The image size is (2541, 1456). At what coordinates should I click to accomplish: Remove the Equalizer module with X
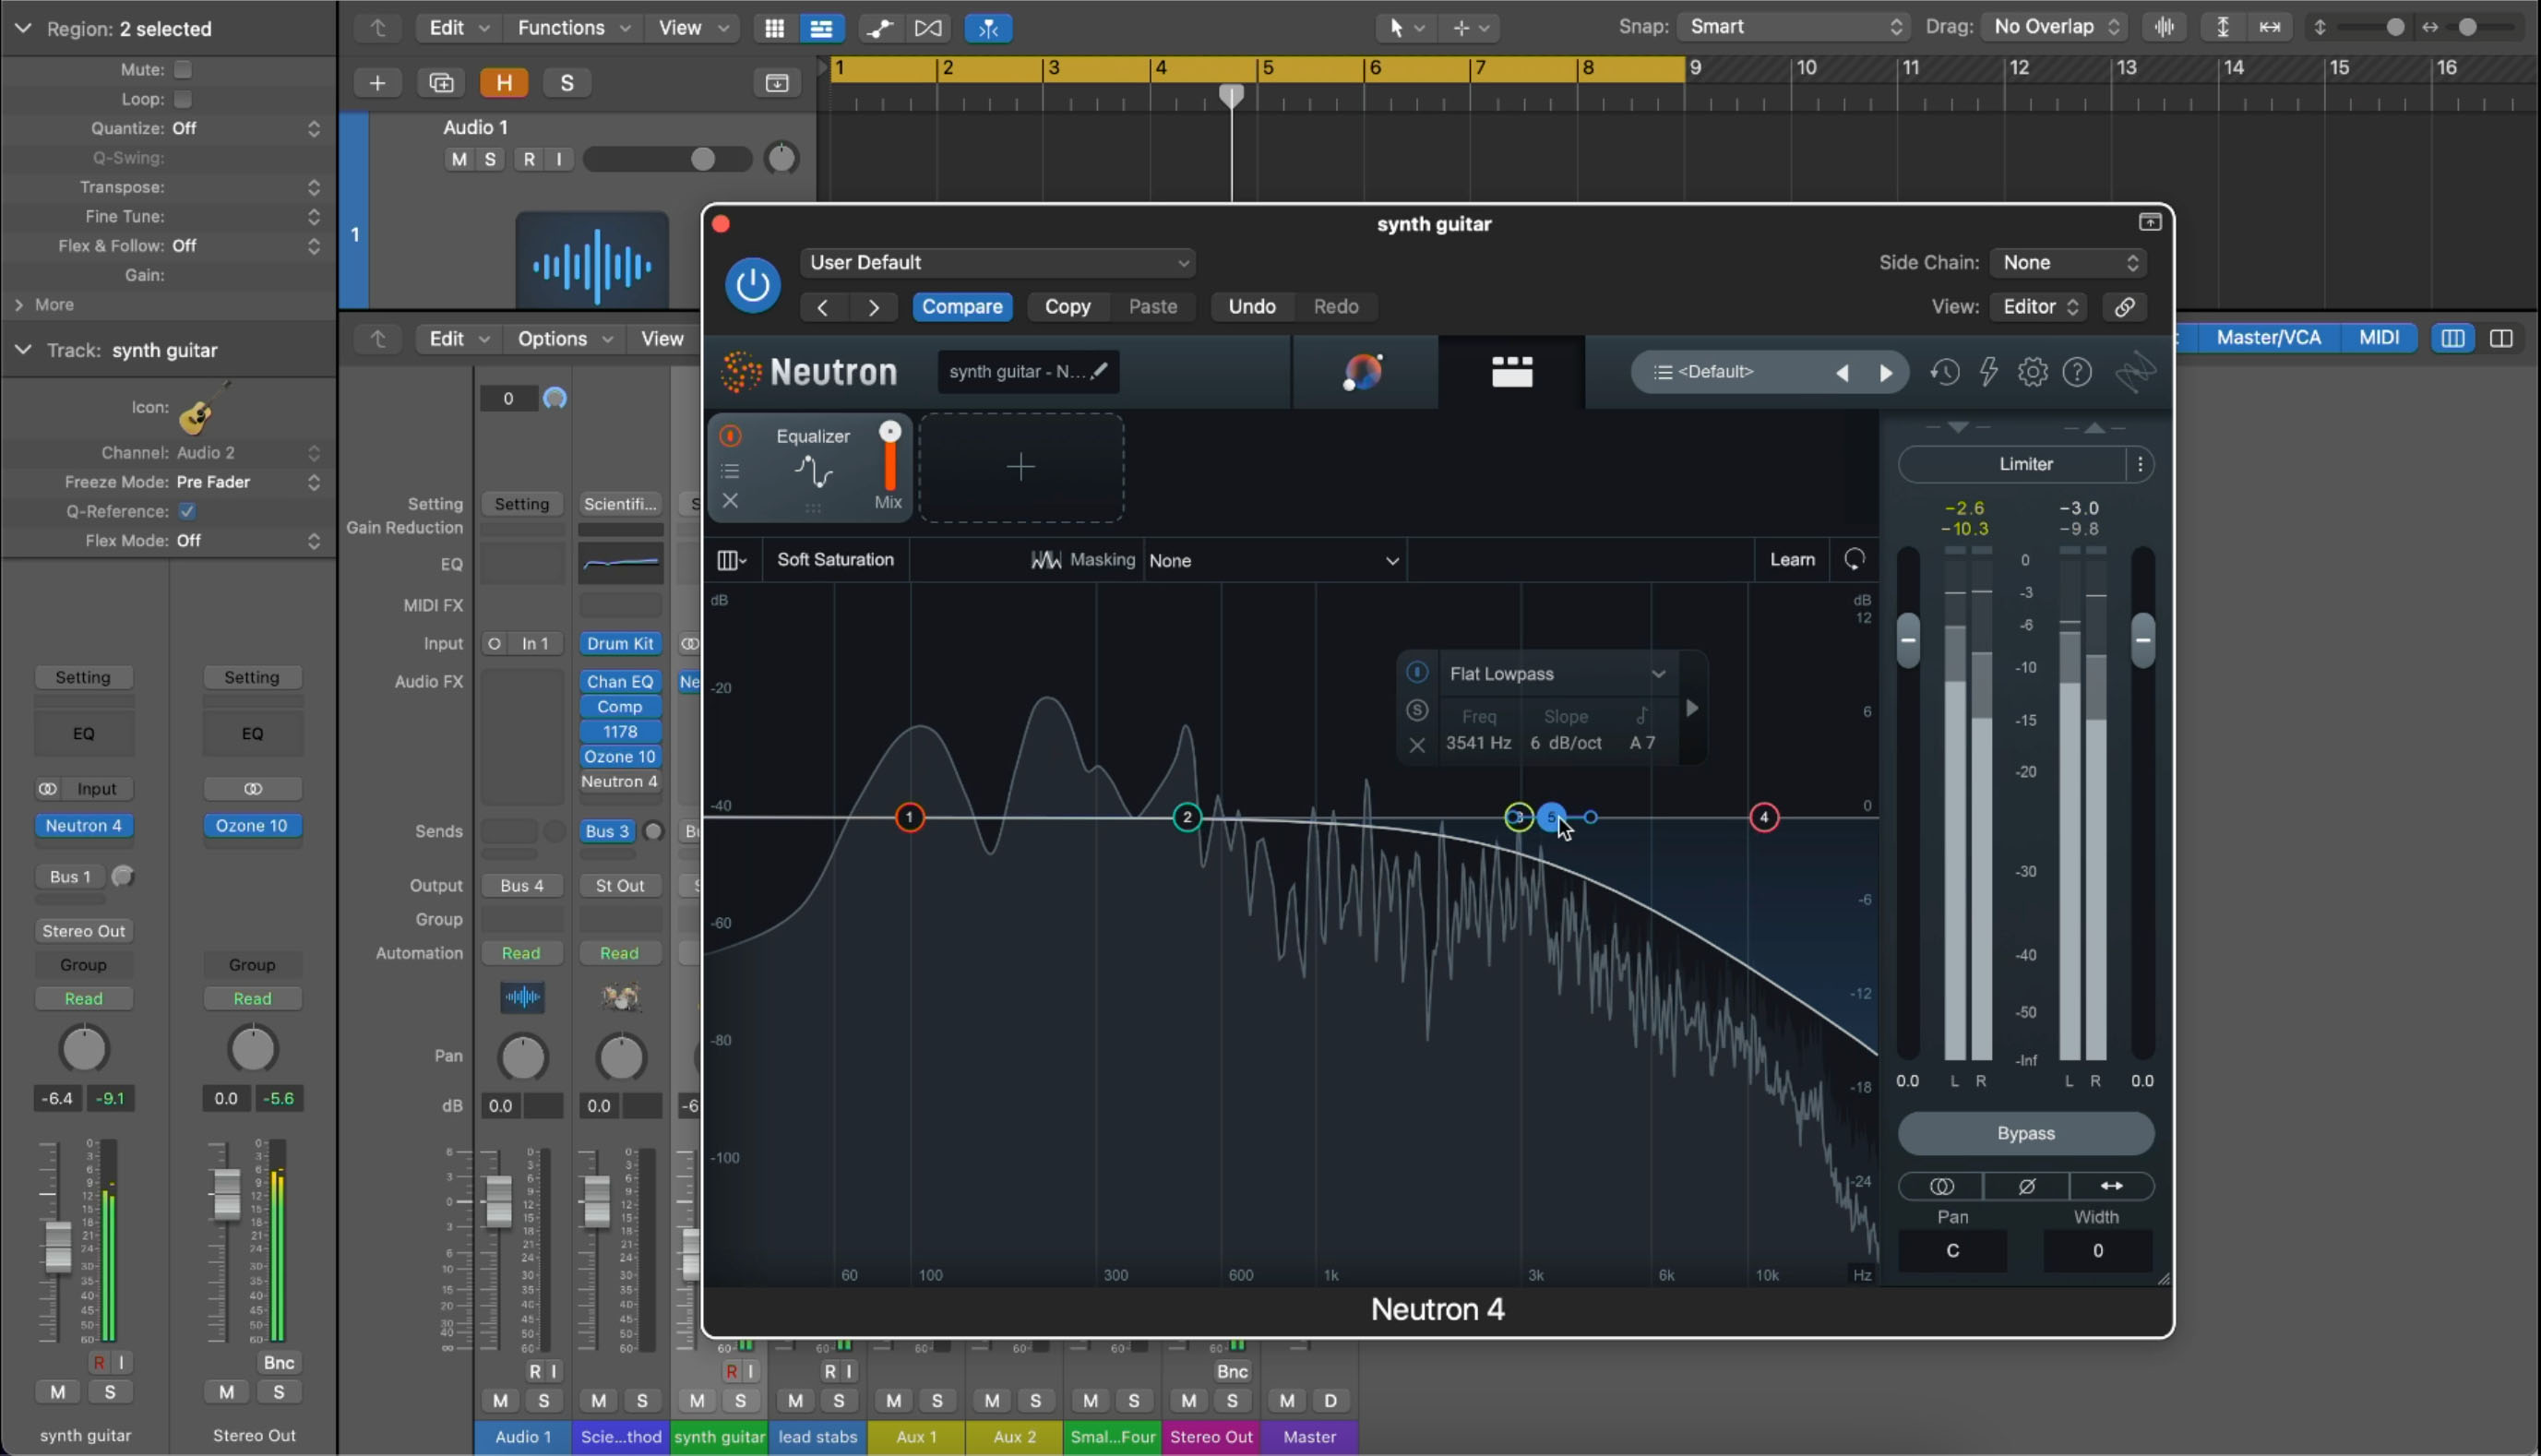pos(730,500)
